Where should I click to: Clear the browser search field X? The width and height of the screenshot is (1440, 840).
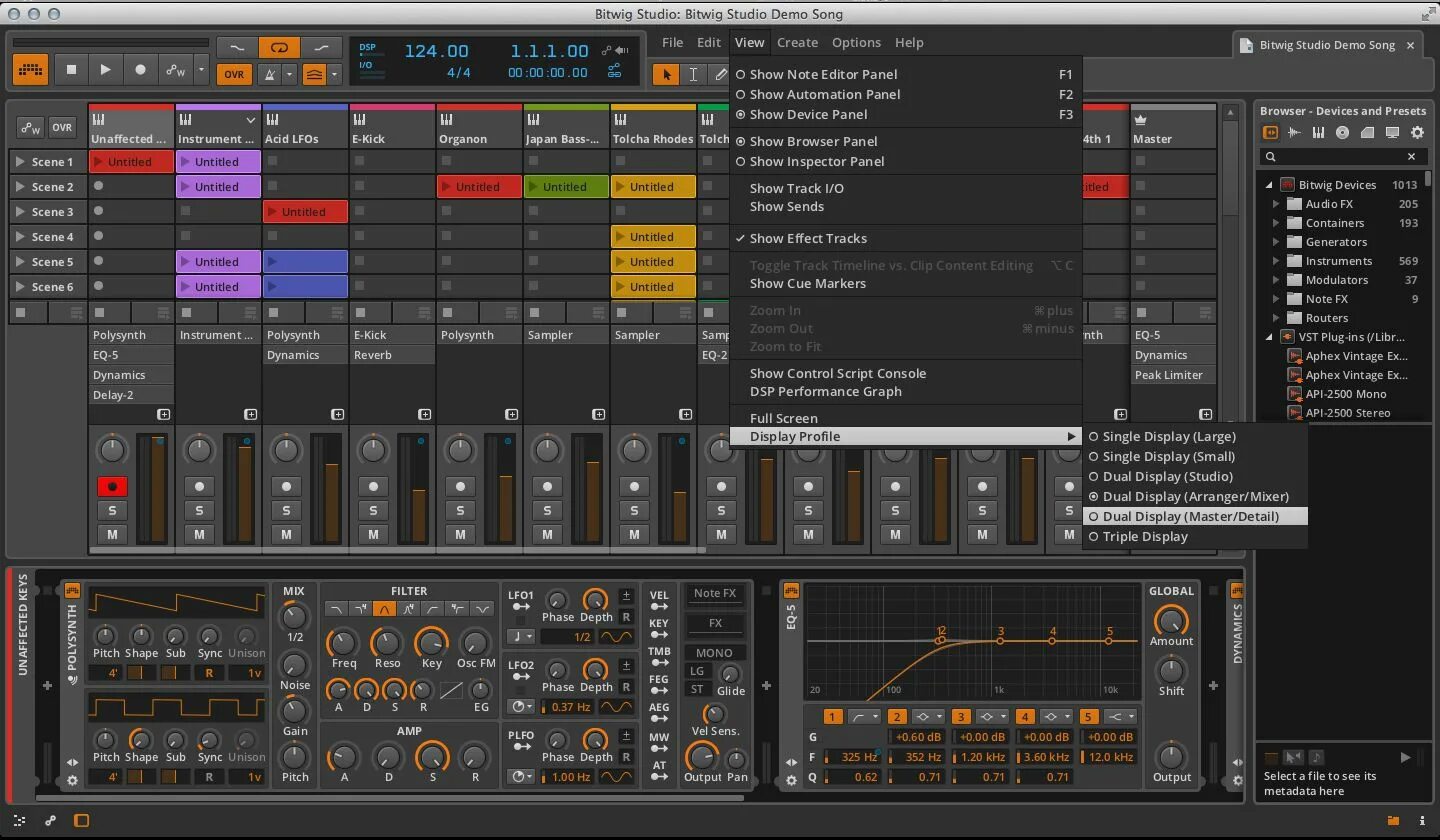(x=1411, y=156)
